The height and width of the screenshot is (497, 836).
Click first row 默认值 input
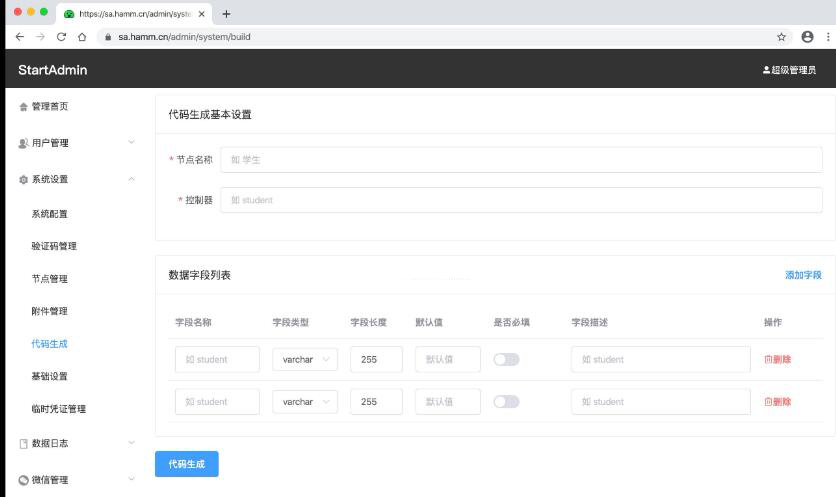click(448, 359)
